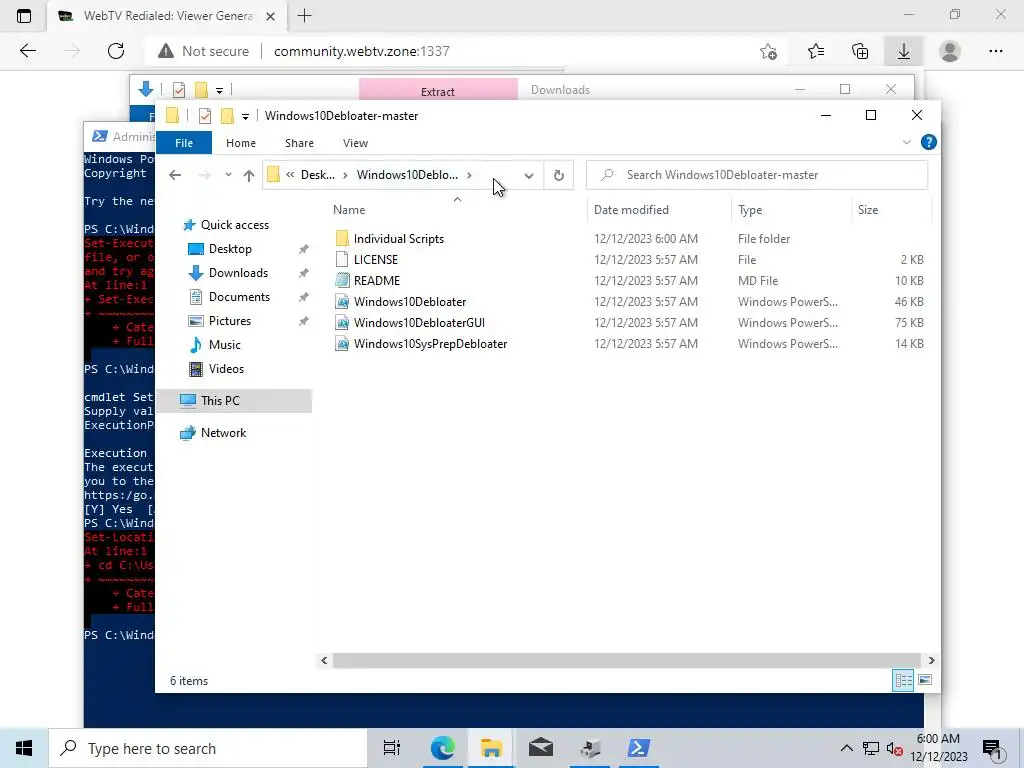
Task: Click New folder quick access toolbar icon
Action: tap(227, 116)
